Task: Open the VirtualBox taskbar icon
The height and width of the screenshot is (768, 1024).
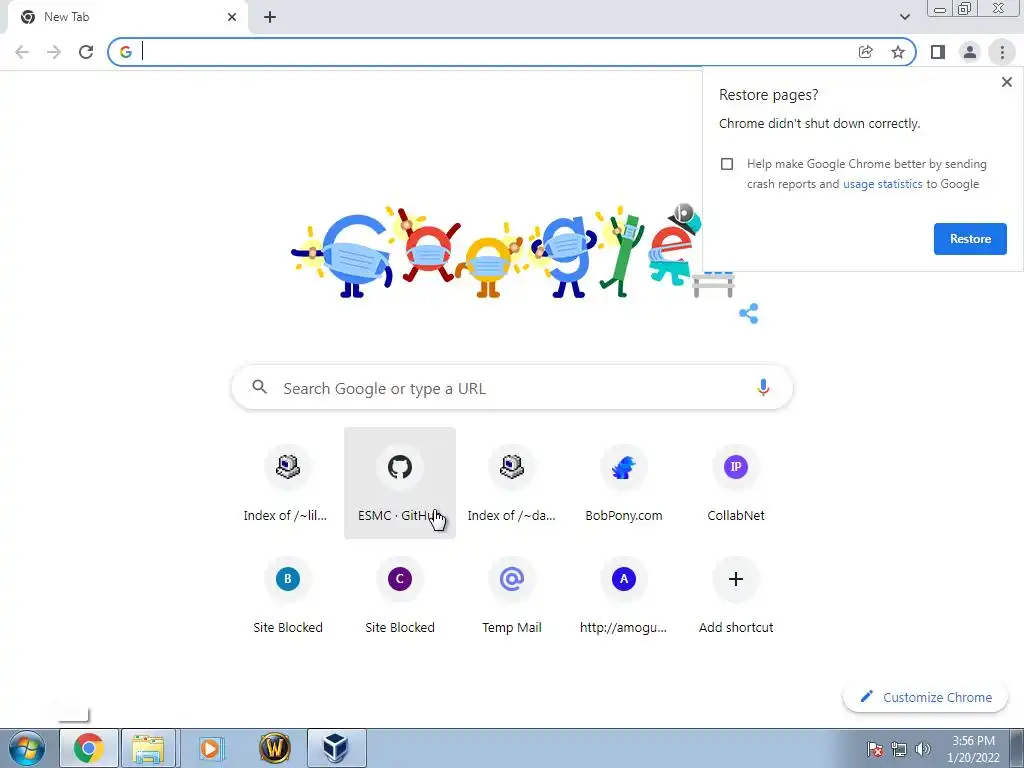Action: [336, 748]
